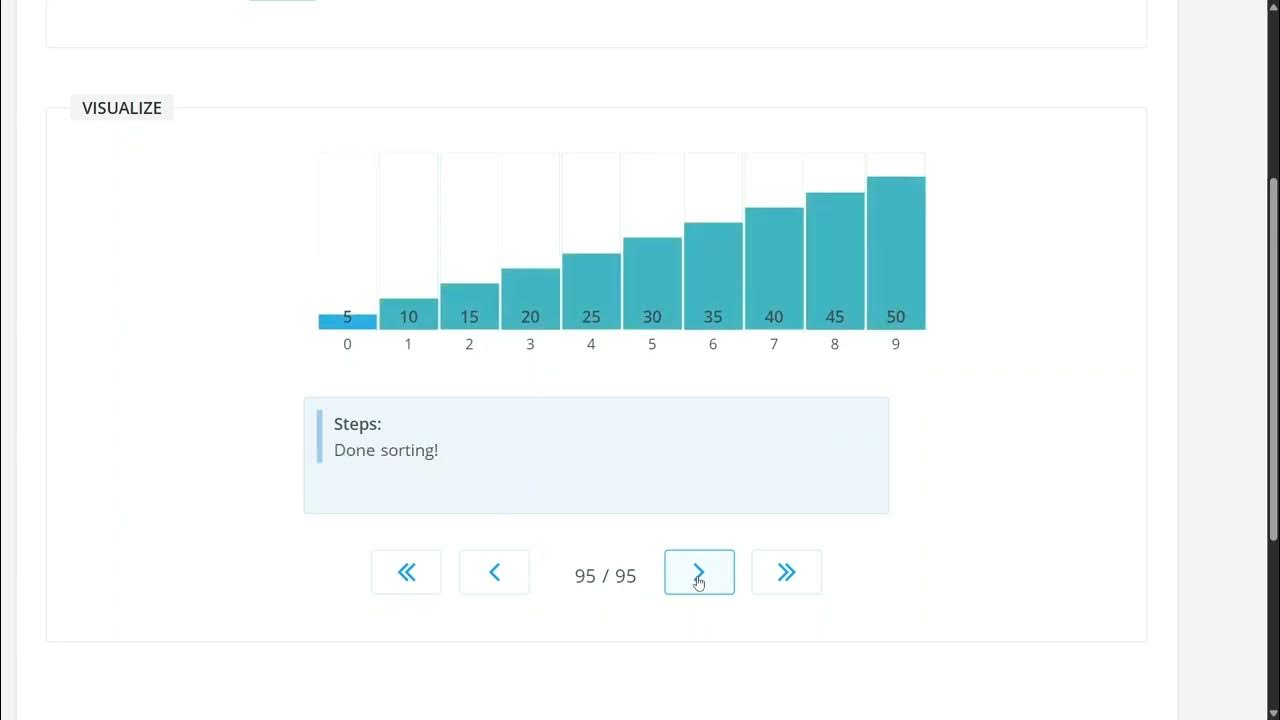This screenshot has width=1280, height=720.
Task: Click the bar labeled 35
Action: (713, 276)
